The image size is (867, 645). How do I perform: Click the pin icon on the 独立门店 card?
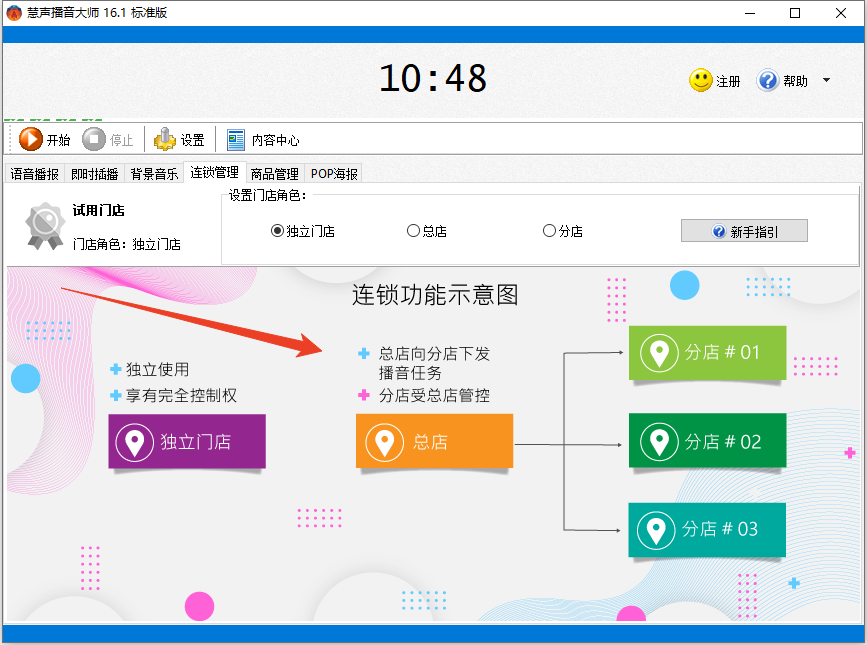pyautogui.click(x=135, y=441)
